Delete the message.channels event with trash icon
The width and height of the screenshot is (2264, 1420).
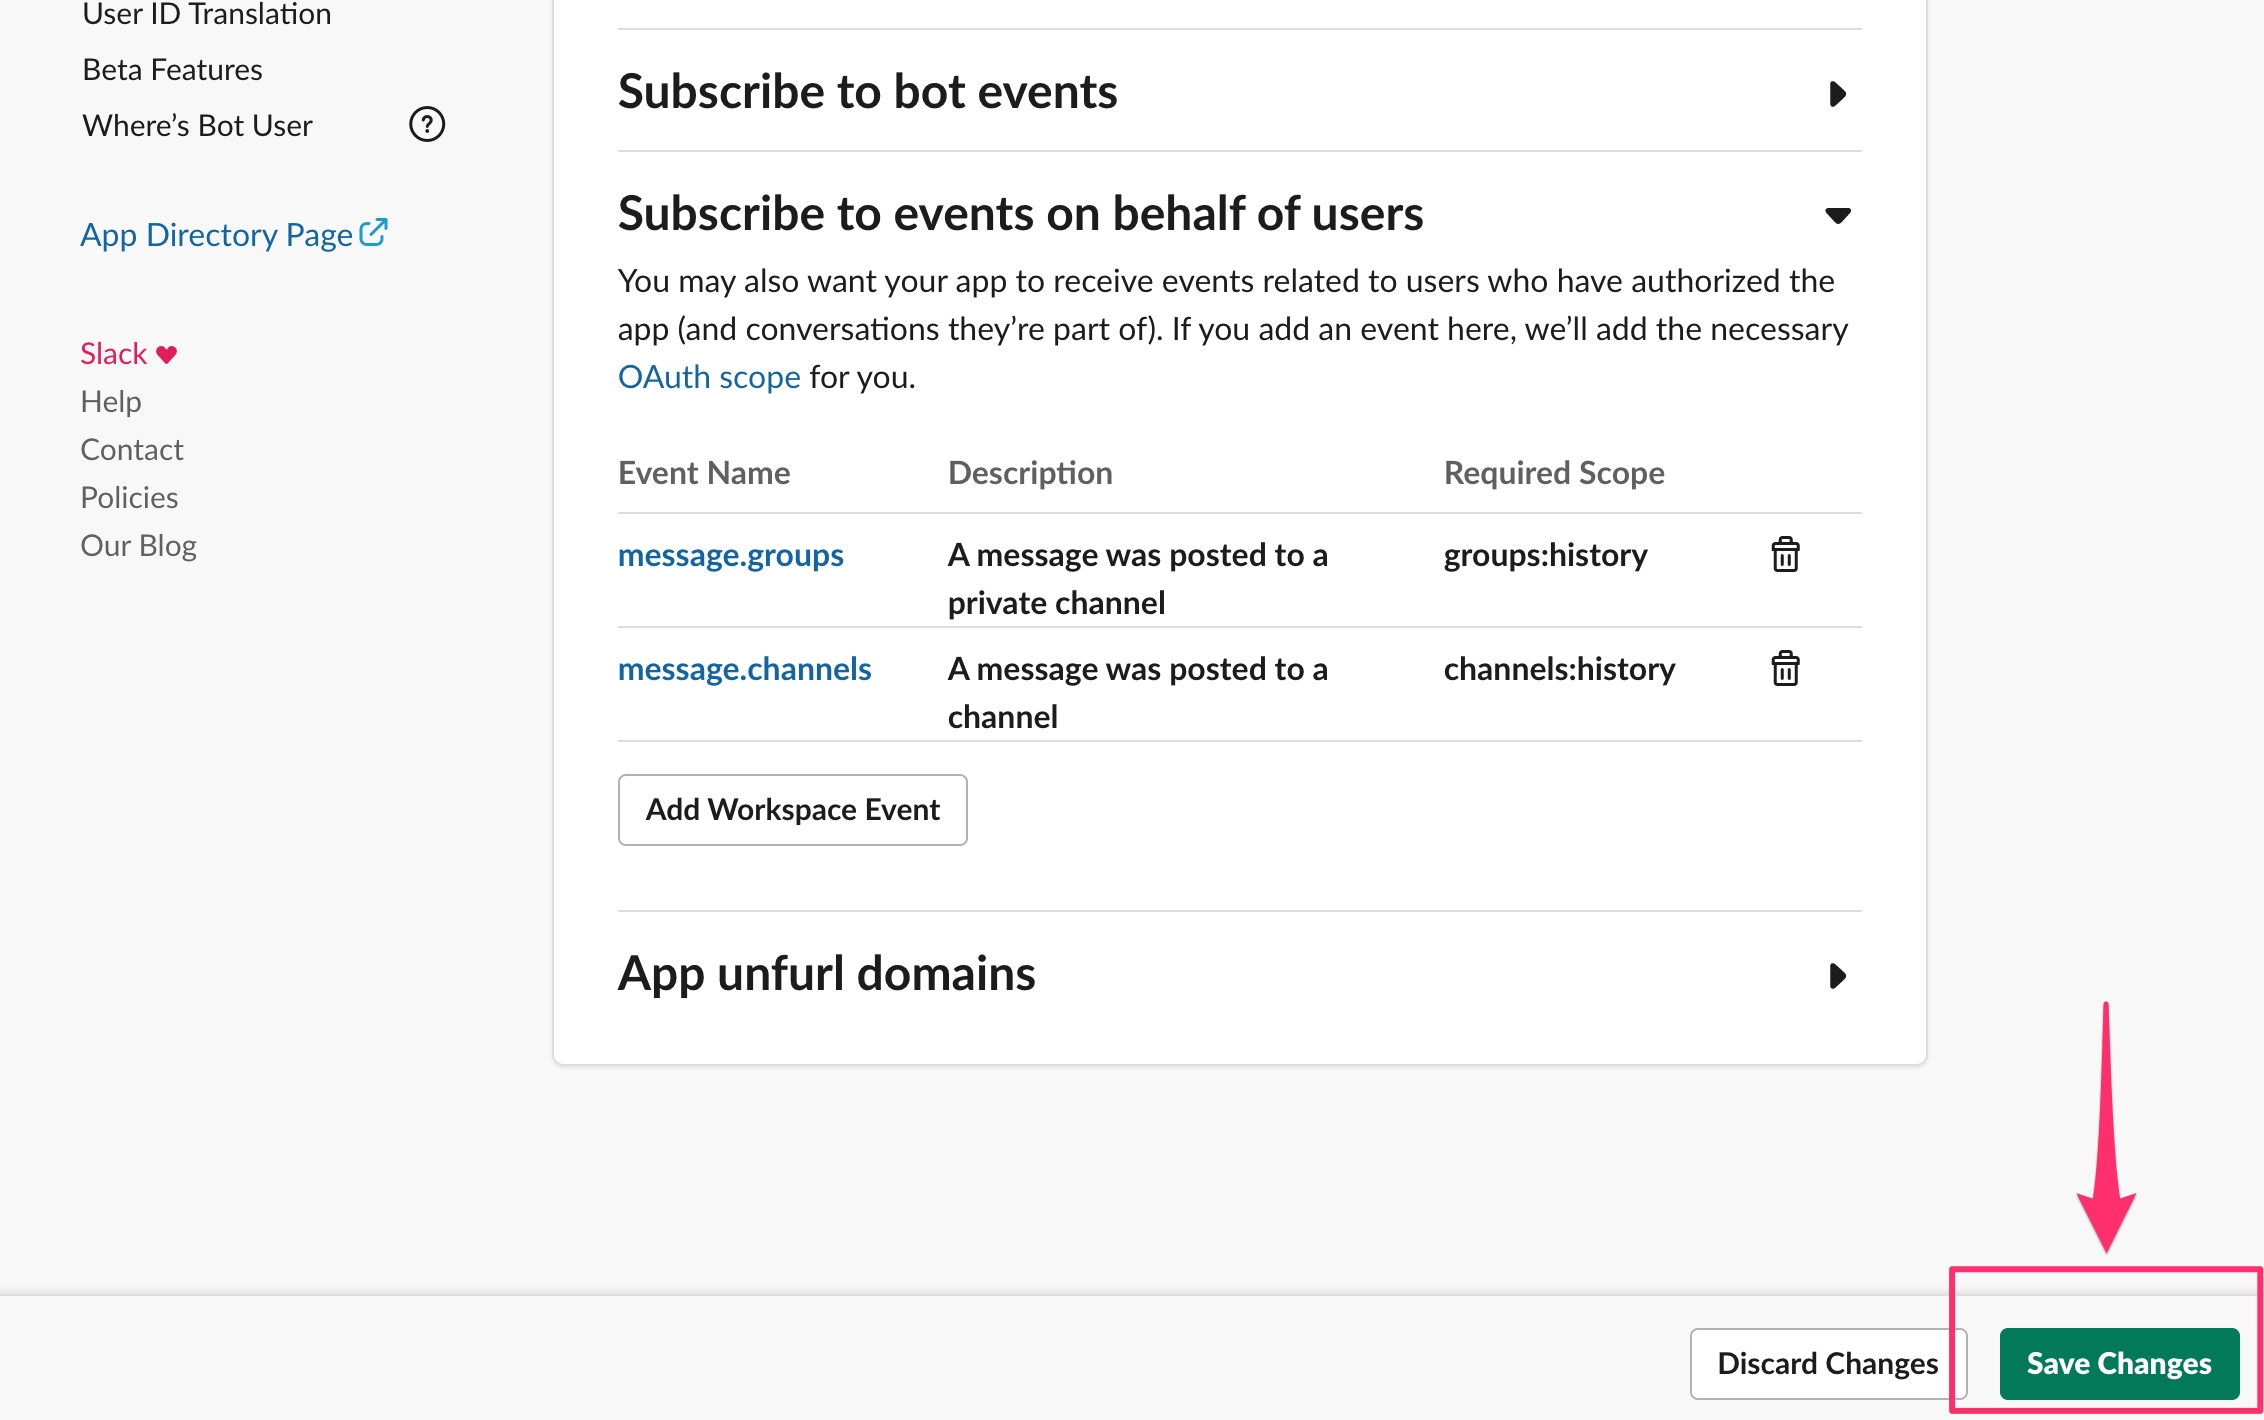(x=1785, y=669)
